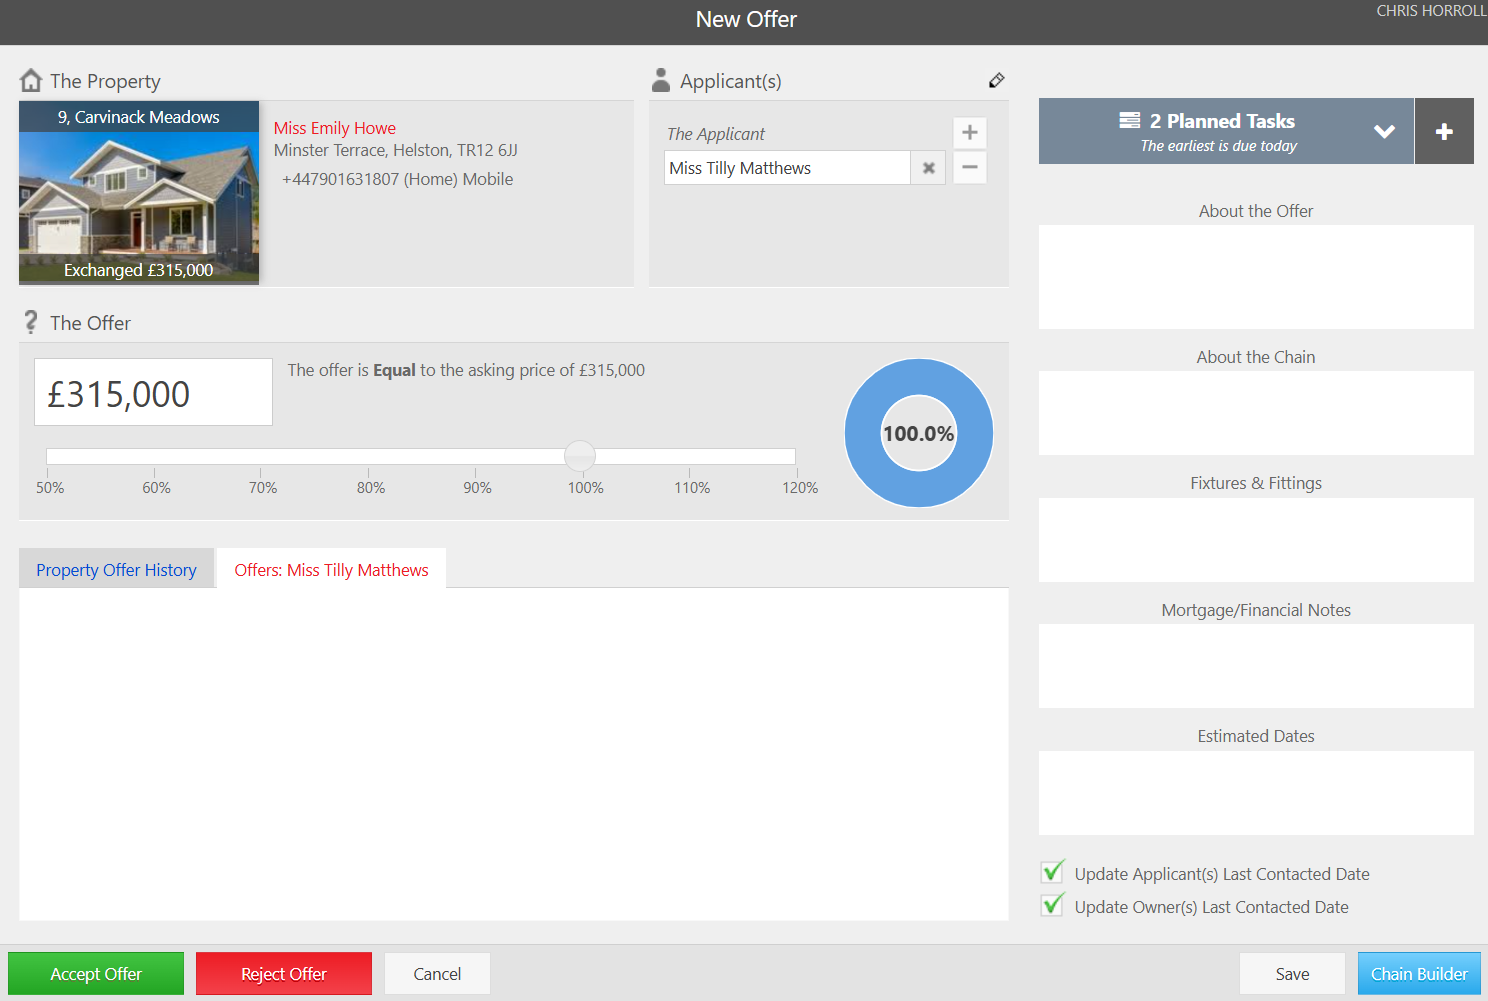
Task: Click the Fixtures & Fittings notes box
Action: pyautogui.click(x=1256, y=540)
